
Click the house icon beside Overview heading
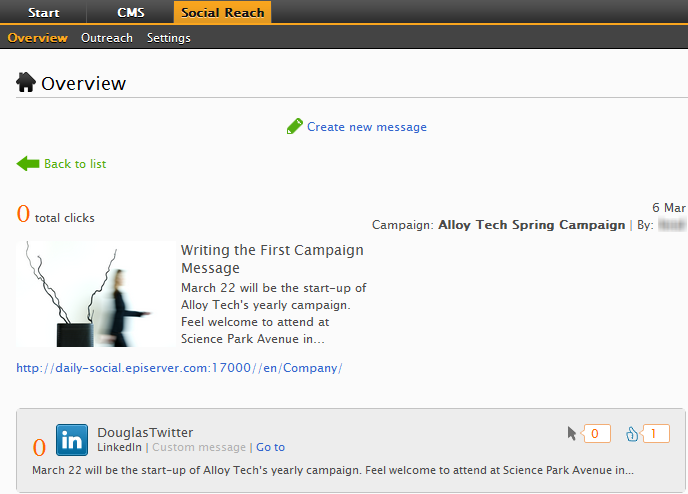[26, 83]
